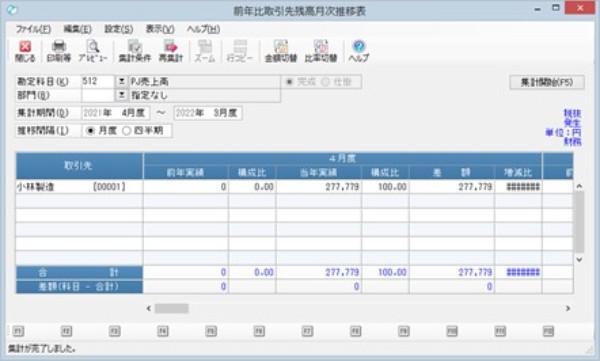The image size is (600, 361).
Task: Open the 設定(S) menu
Action: (119, 29)
